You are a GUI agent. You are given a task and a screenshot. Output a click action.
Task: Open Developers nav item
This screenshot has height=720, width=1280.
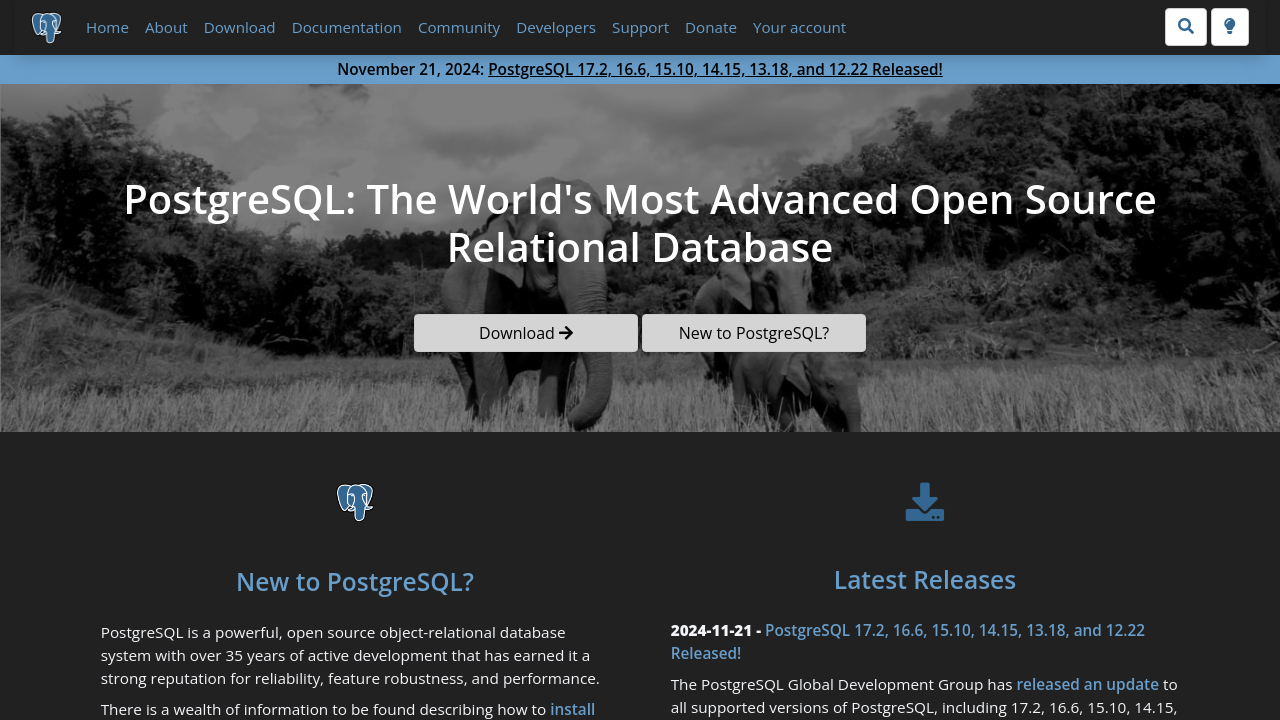click(x=556, y=27)
